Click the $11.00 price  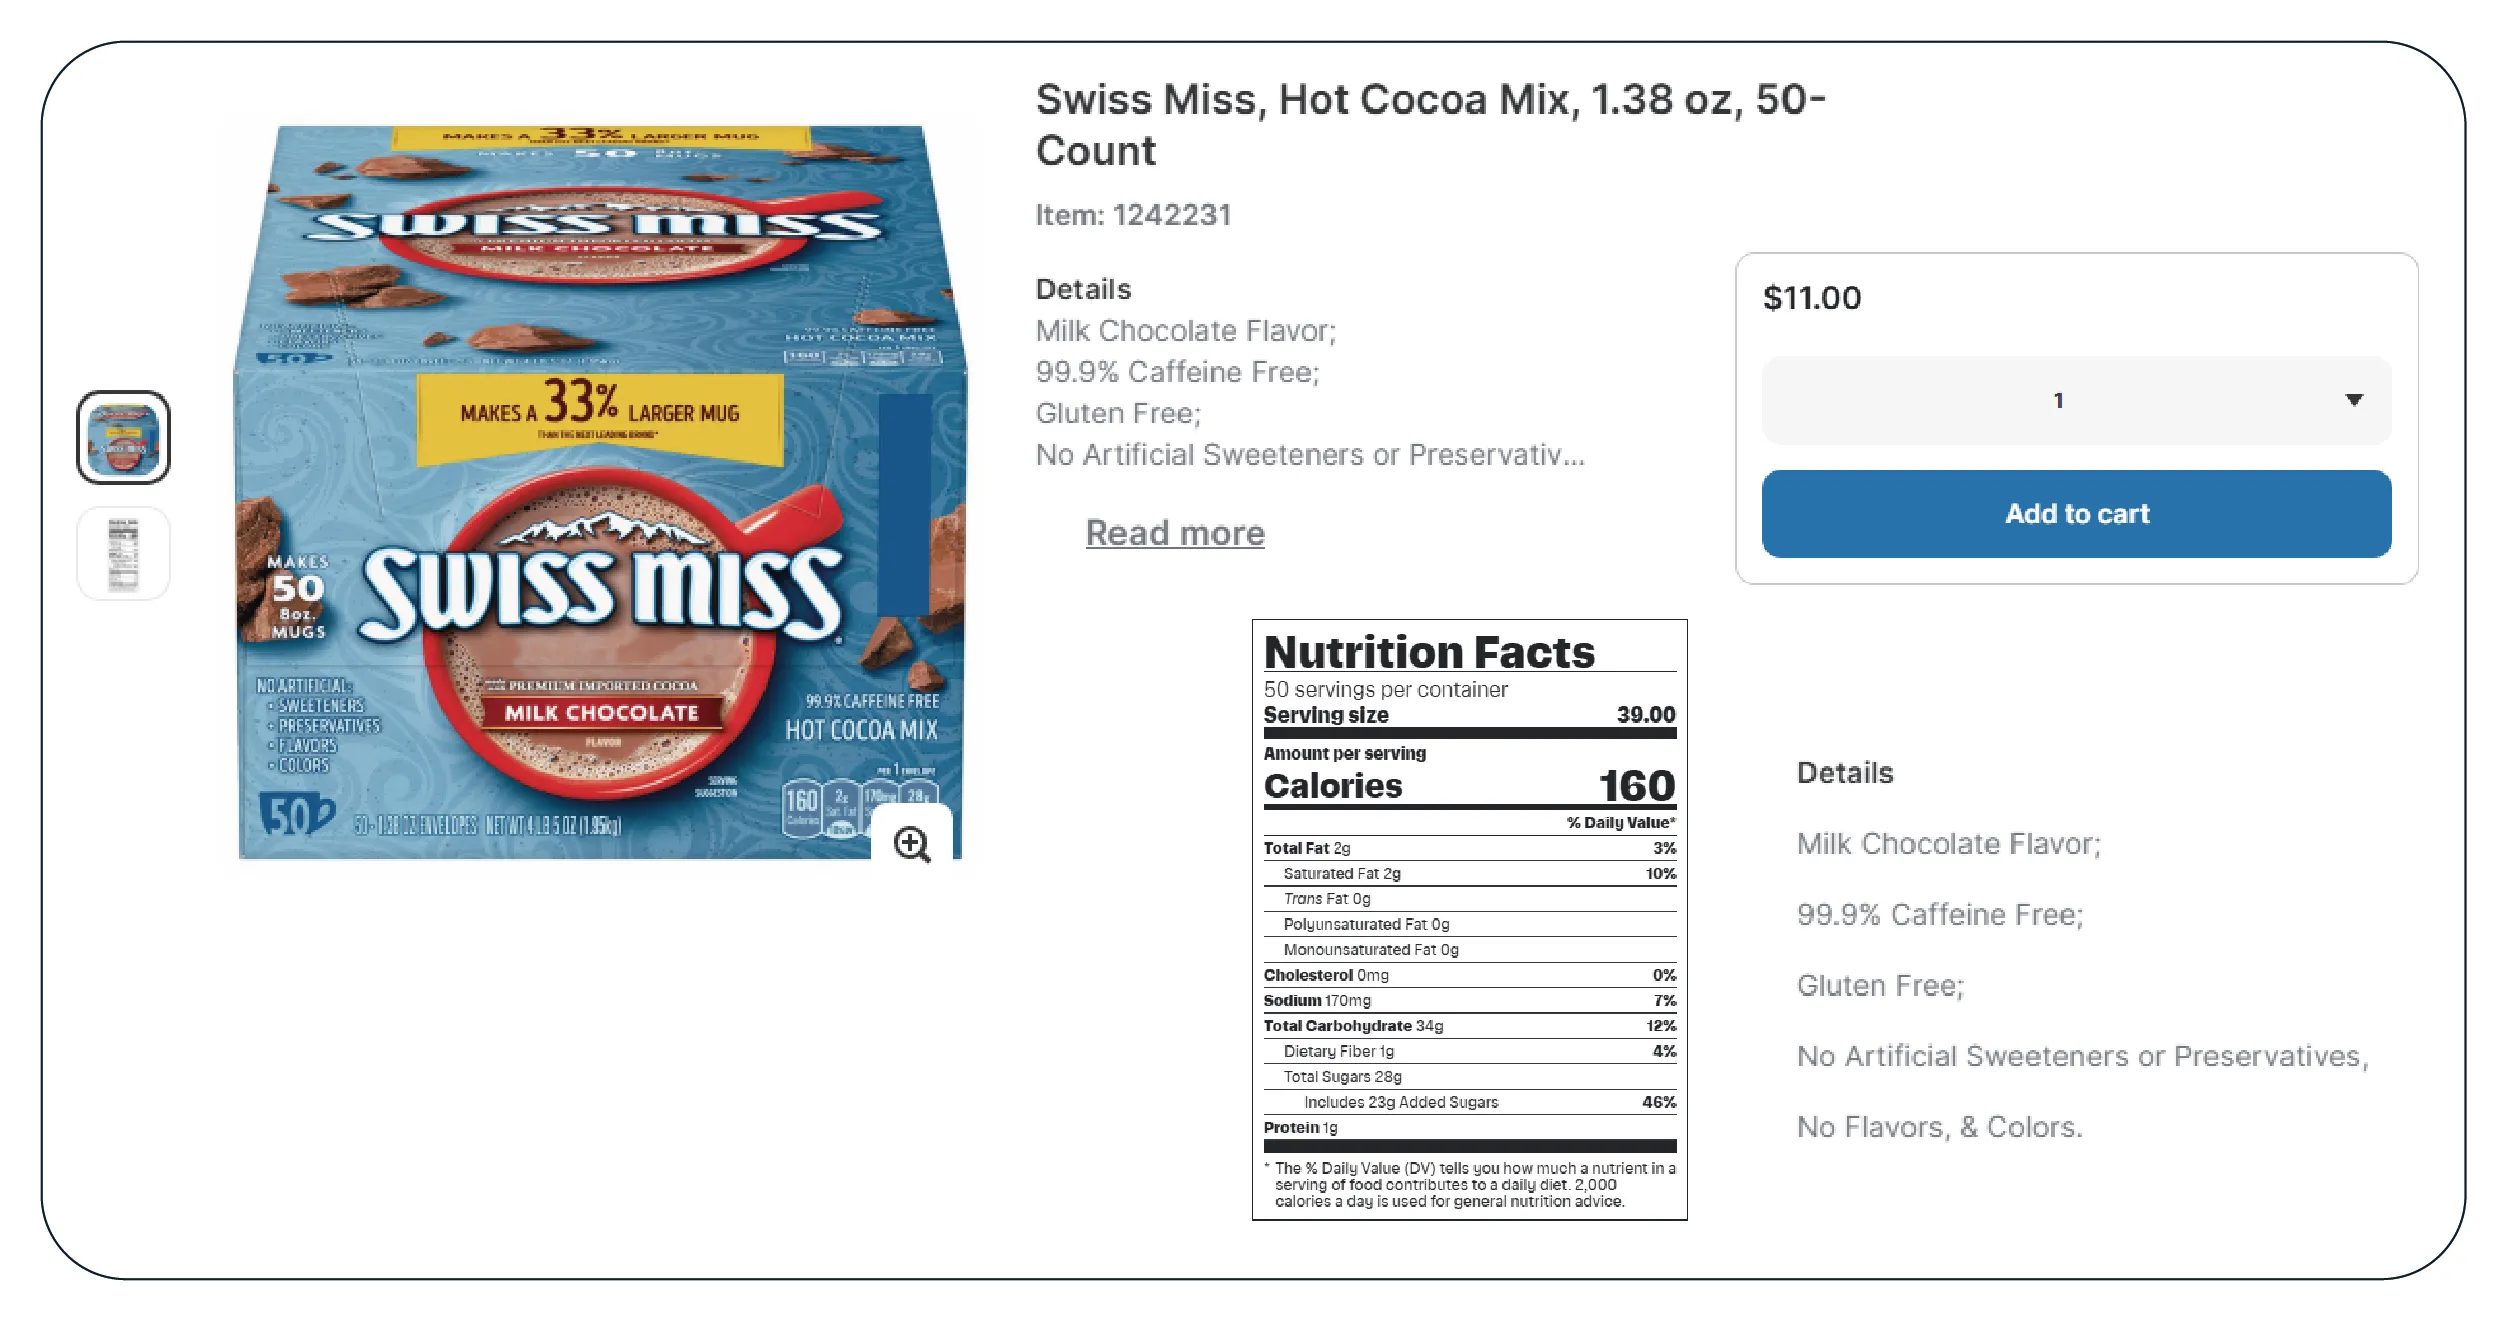click(x=1811, y=298)
